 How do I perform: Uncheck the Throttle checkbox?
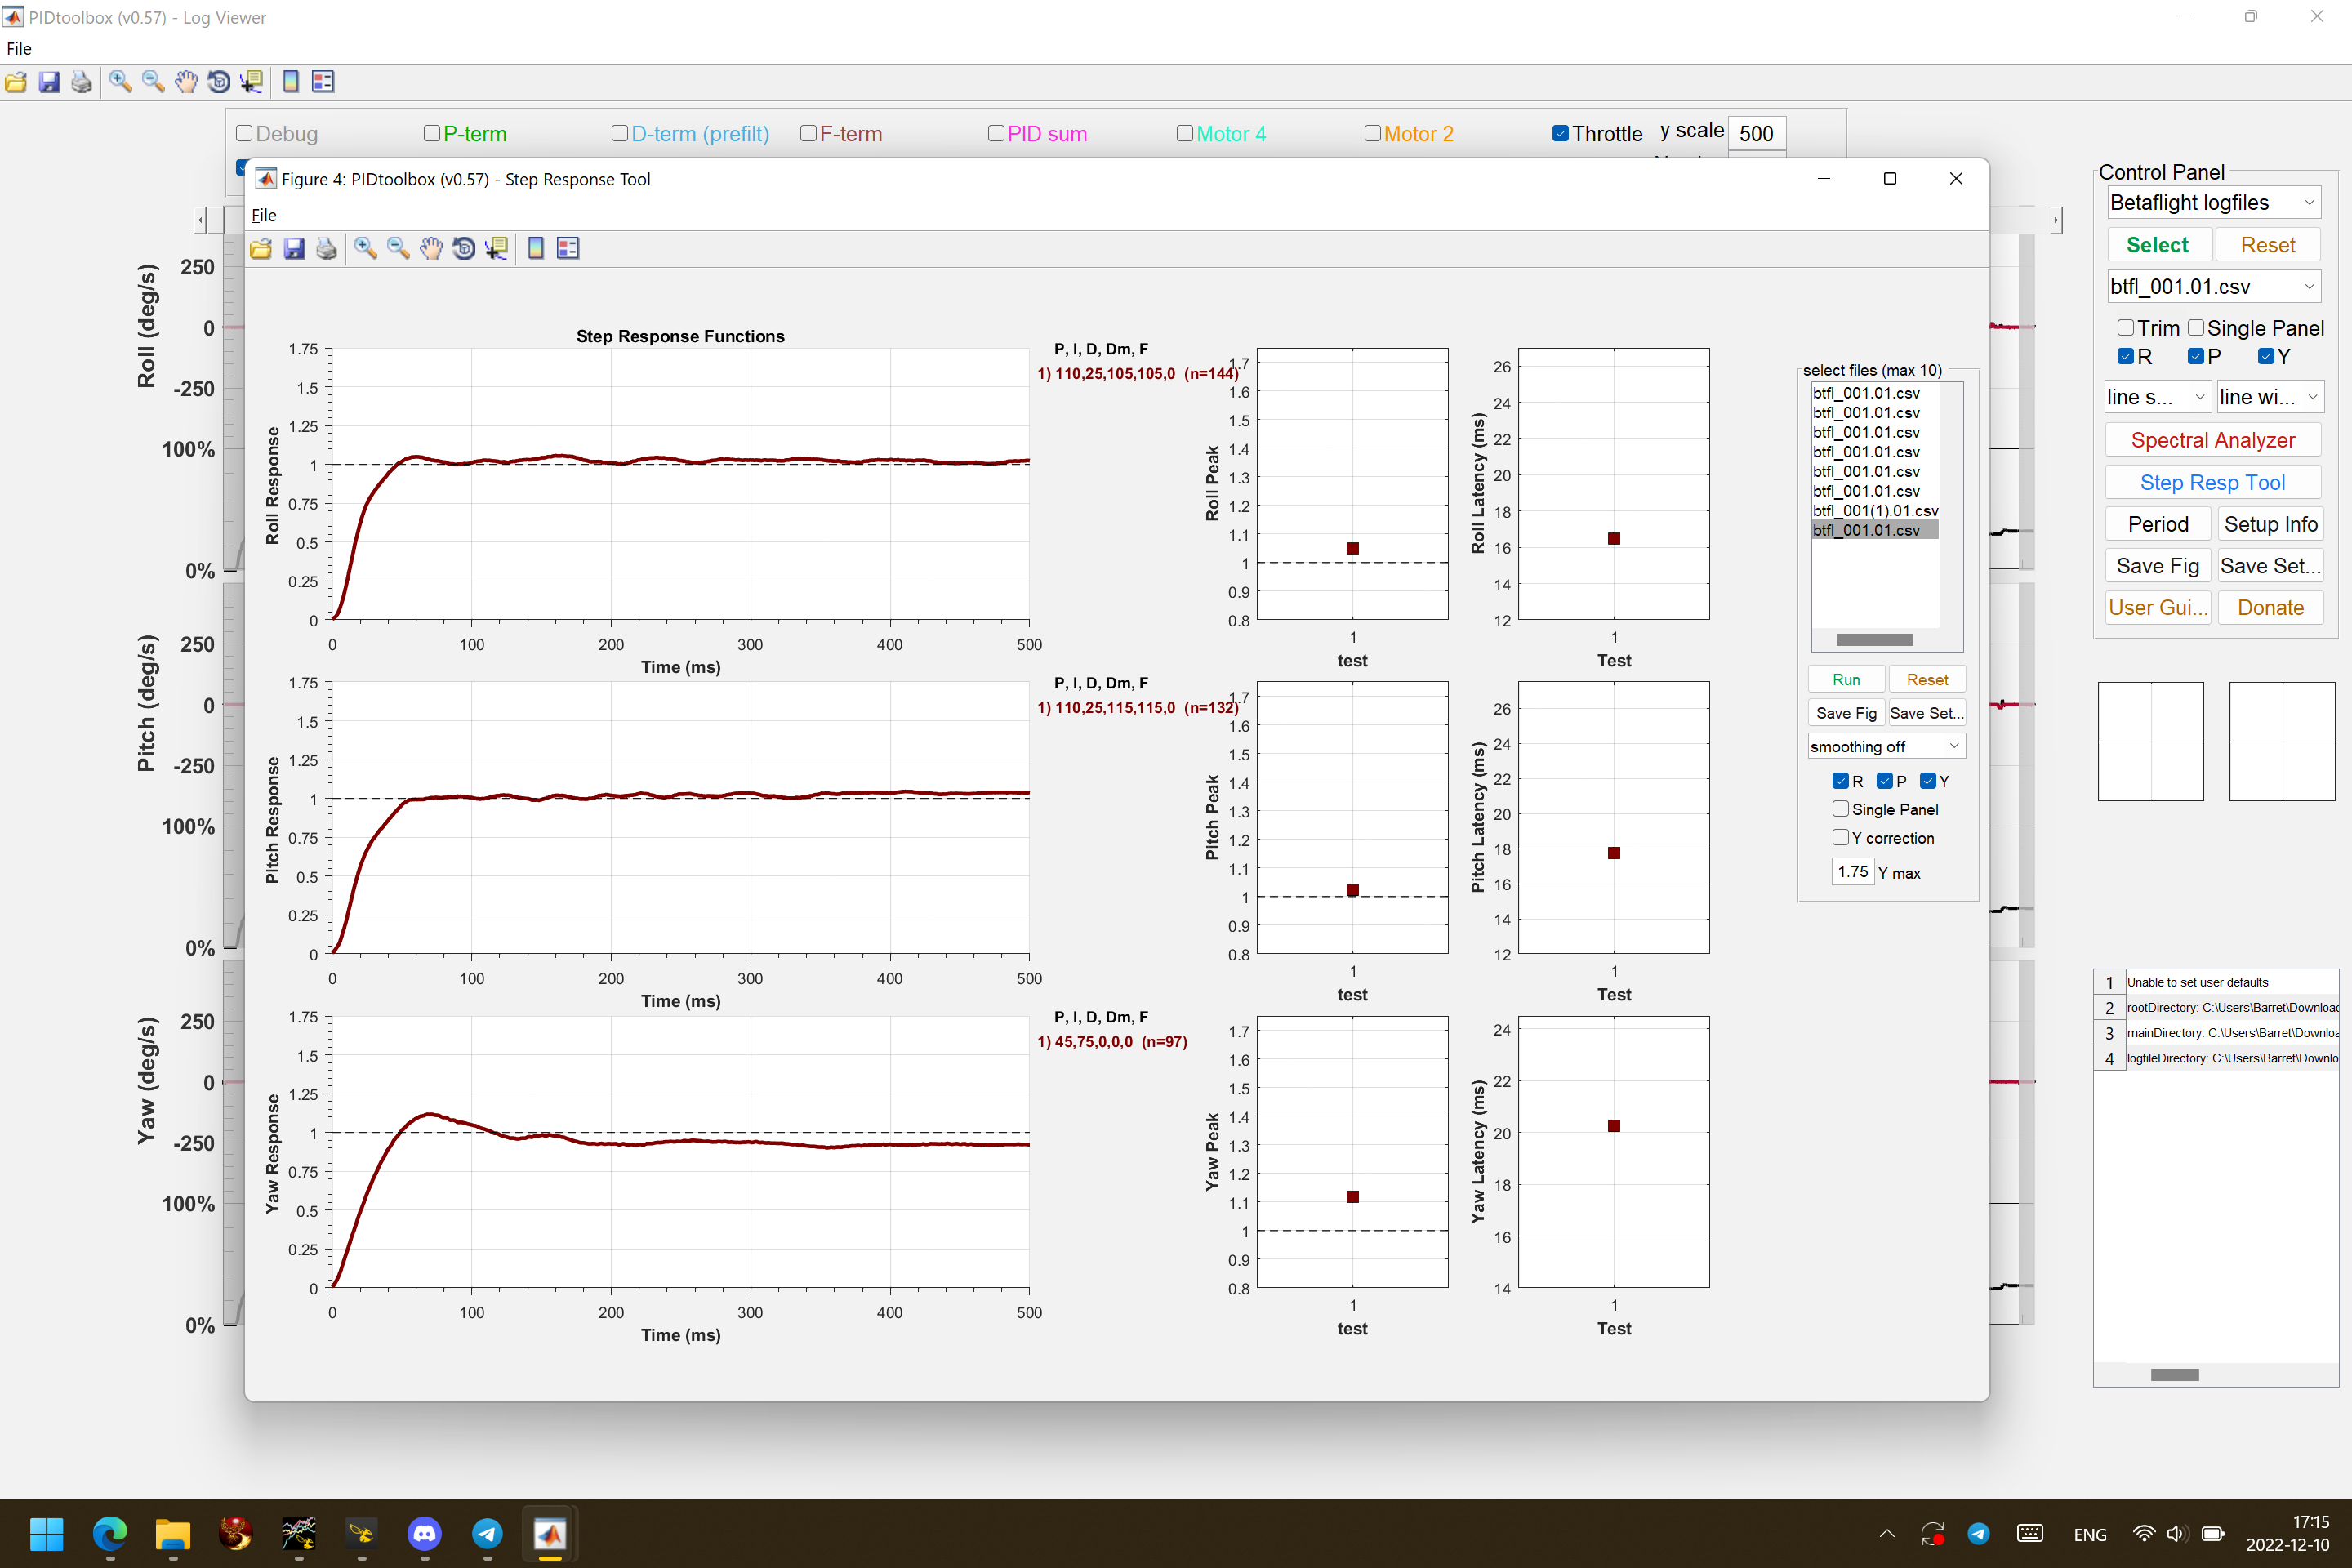[x=1560, y=133]
